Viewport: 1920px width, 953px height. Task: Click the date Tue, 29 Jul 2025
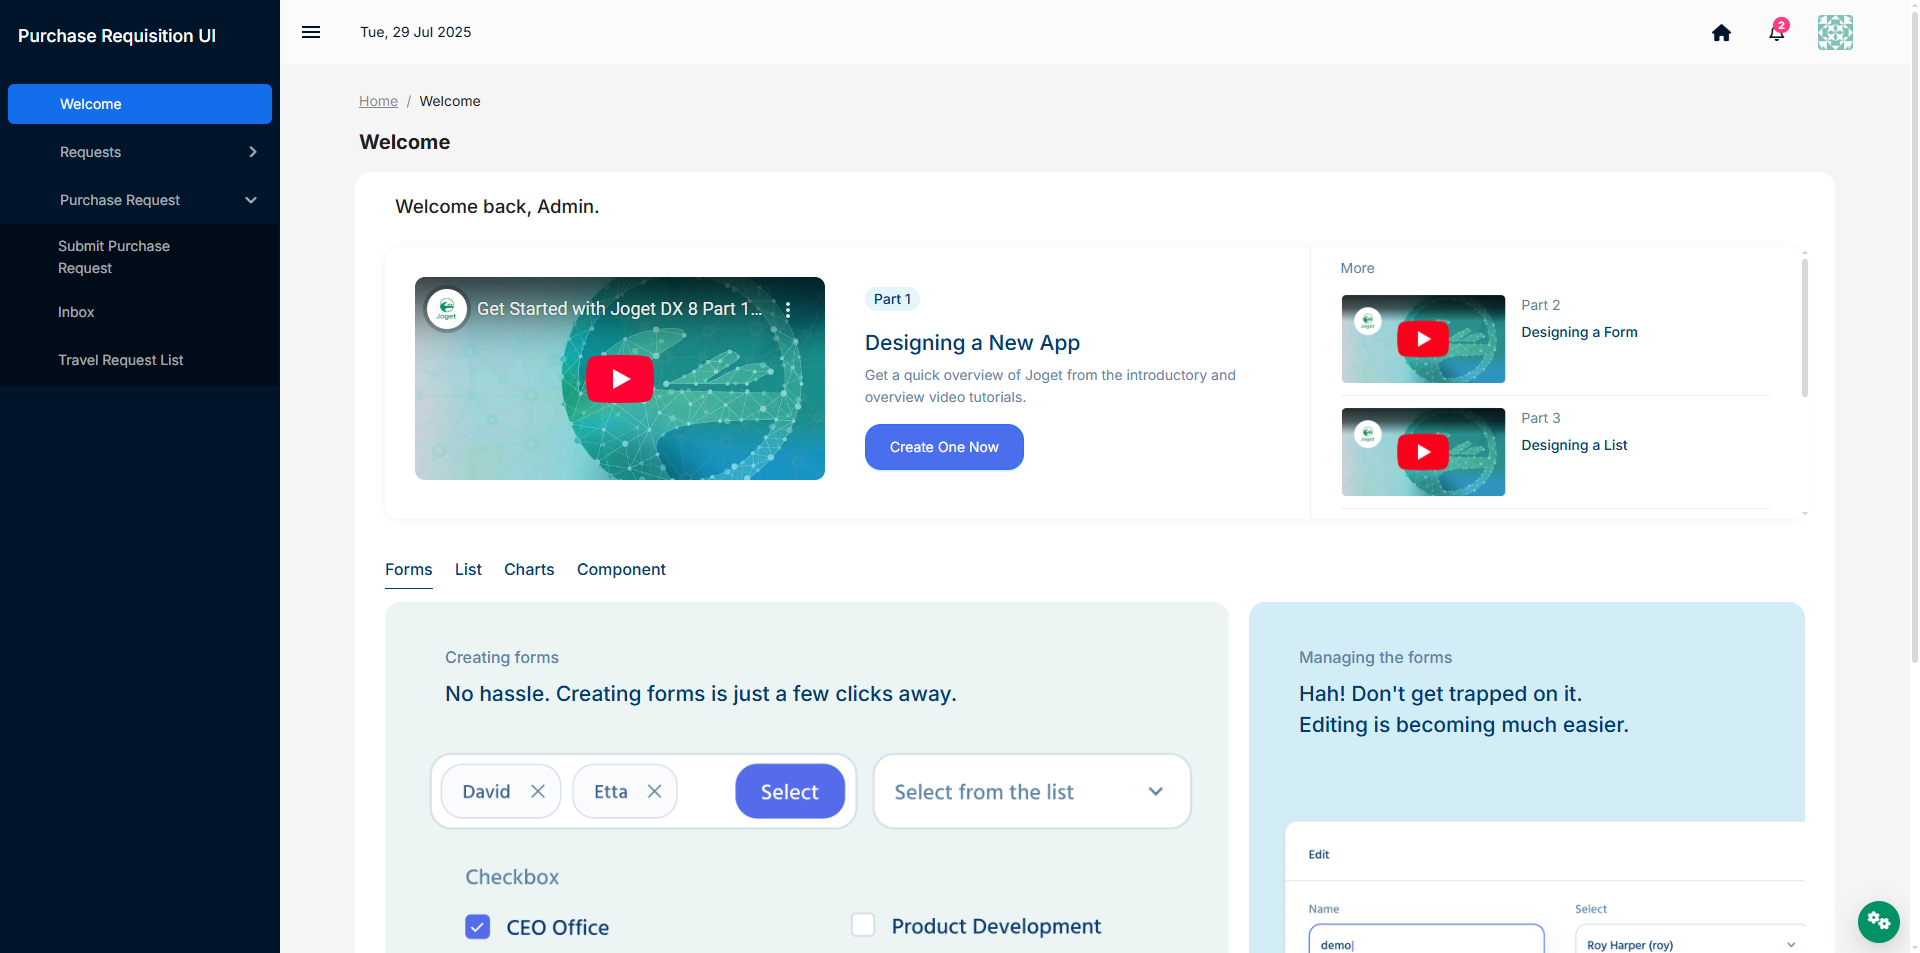coord(416,32)
